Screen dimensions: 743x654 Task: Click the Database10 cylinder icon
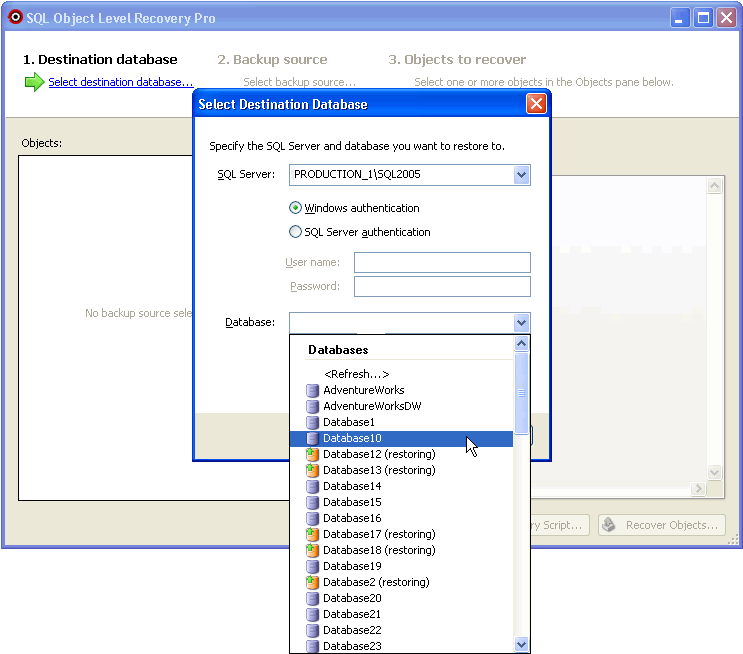click(x=312, y=438)
